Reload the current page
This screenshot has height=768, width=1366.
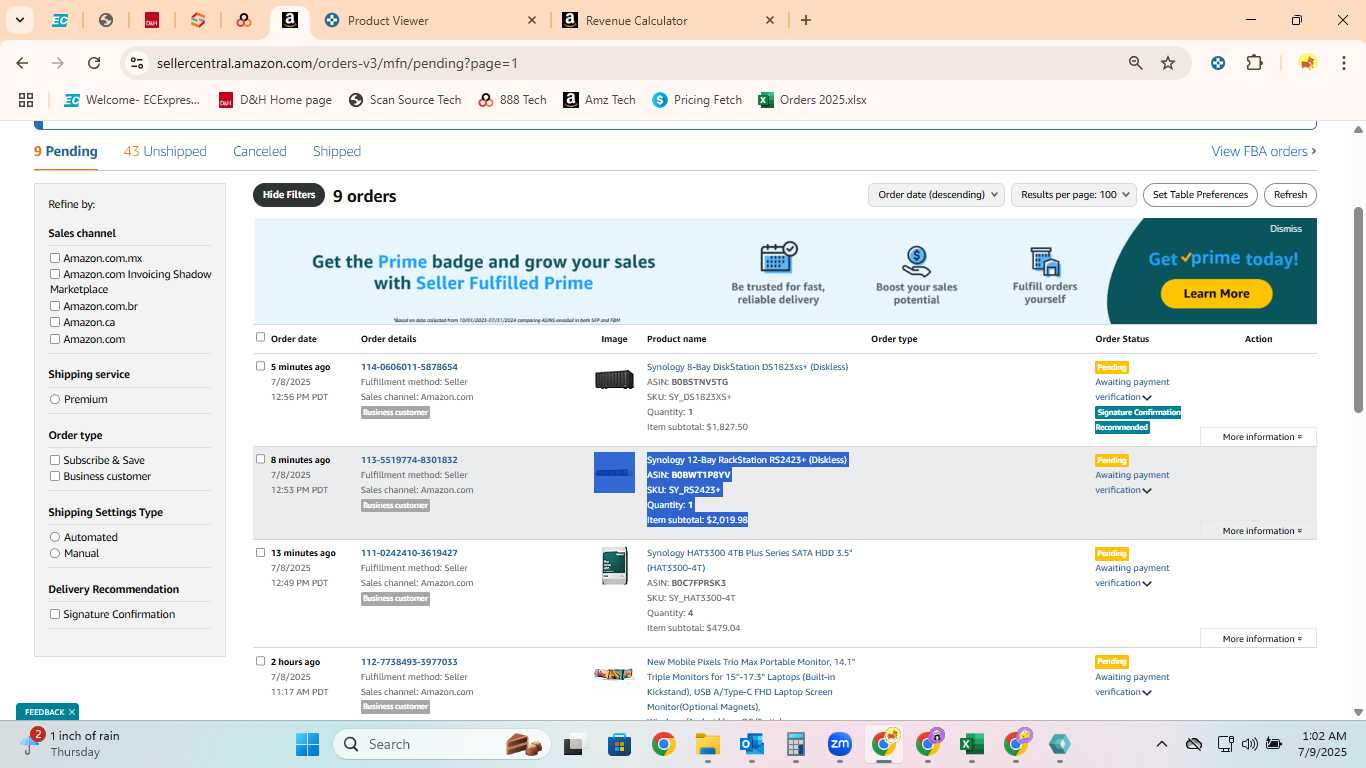coord(94,62)
